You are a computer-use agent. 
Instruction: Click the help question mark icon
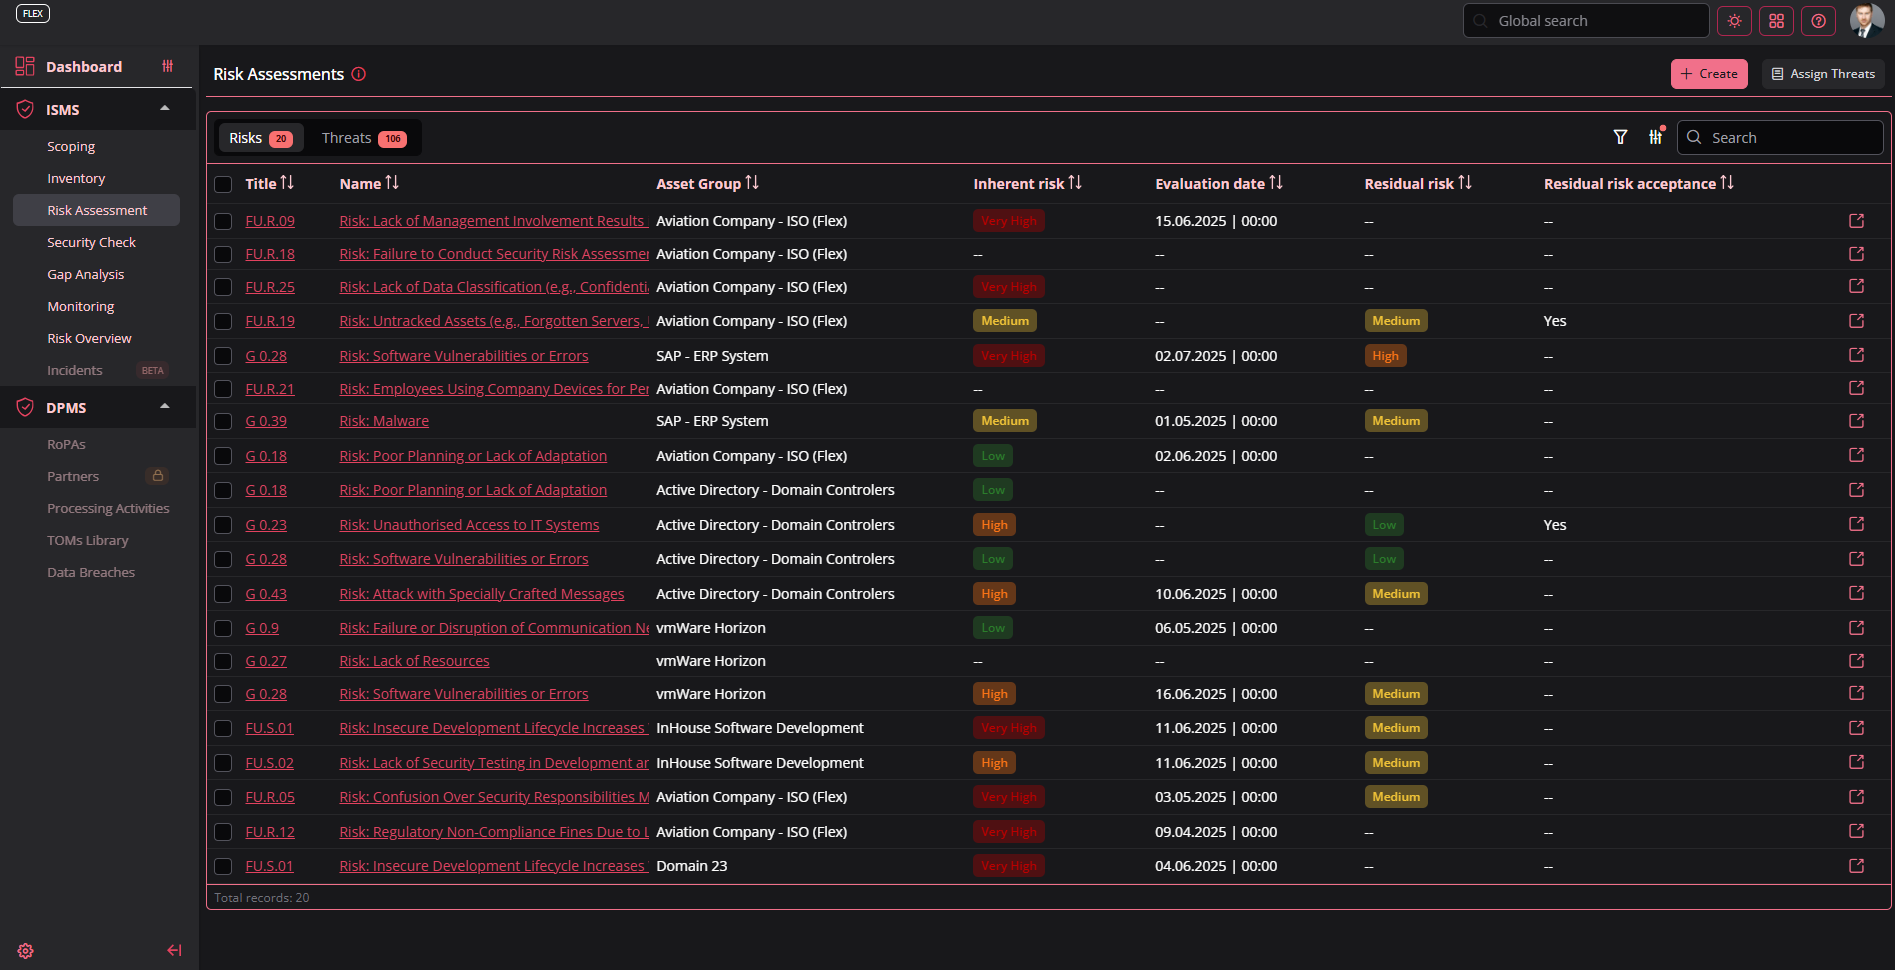[x=1818, y=21]
